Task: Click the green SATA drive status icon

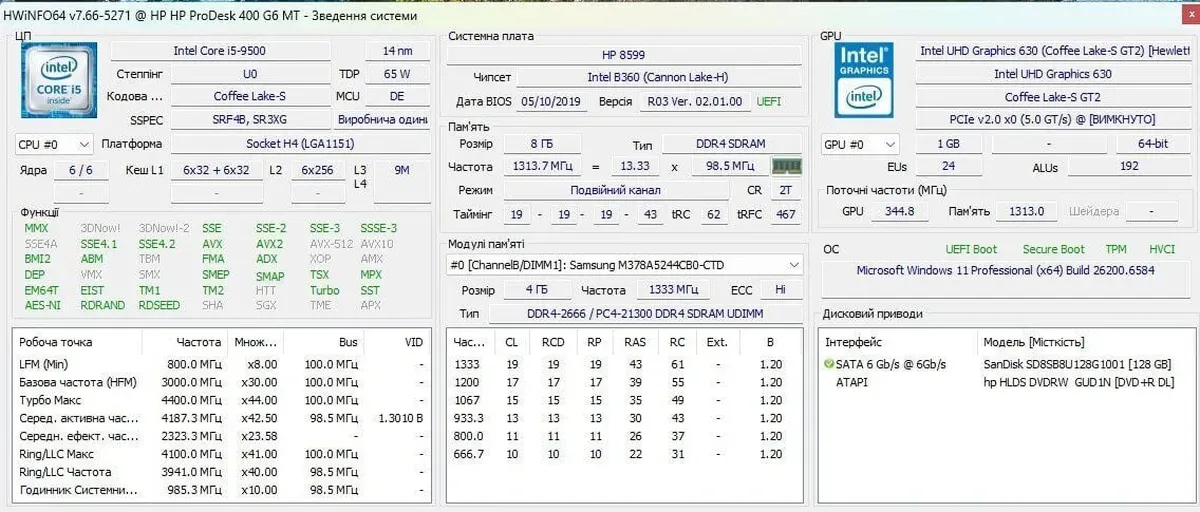Action: pos(829,364)
